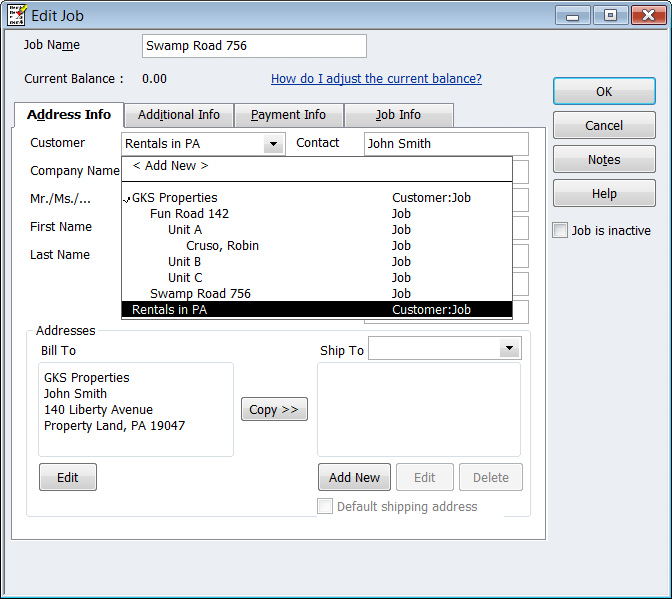672x599 pixels.
Task: Expand the Ship To dropdown
Action: click(x=510, y=348)
